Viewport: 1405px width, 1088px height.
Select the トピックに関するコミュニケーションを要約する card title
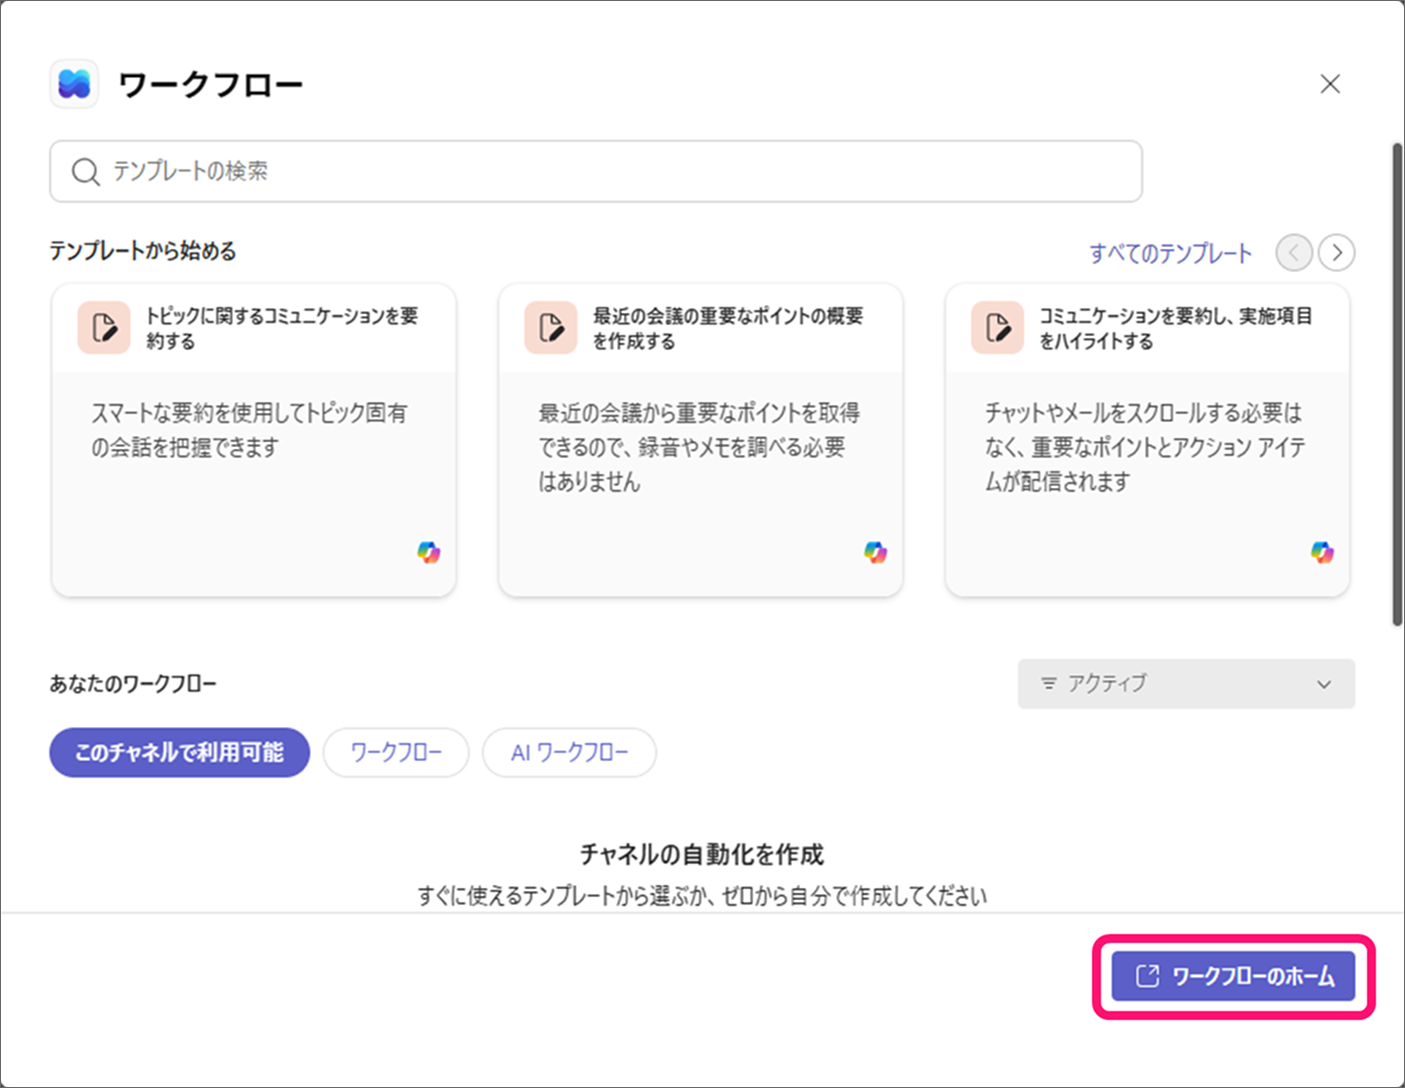tap(282, 328)
